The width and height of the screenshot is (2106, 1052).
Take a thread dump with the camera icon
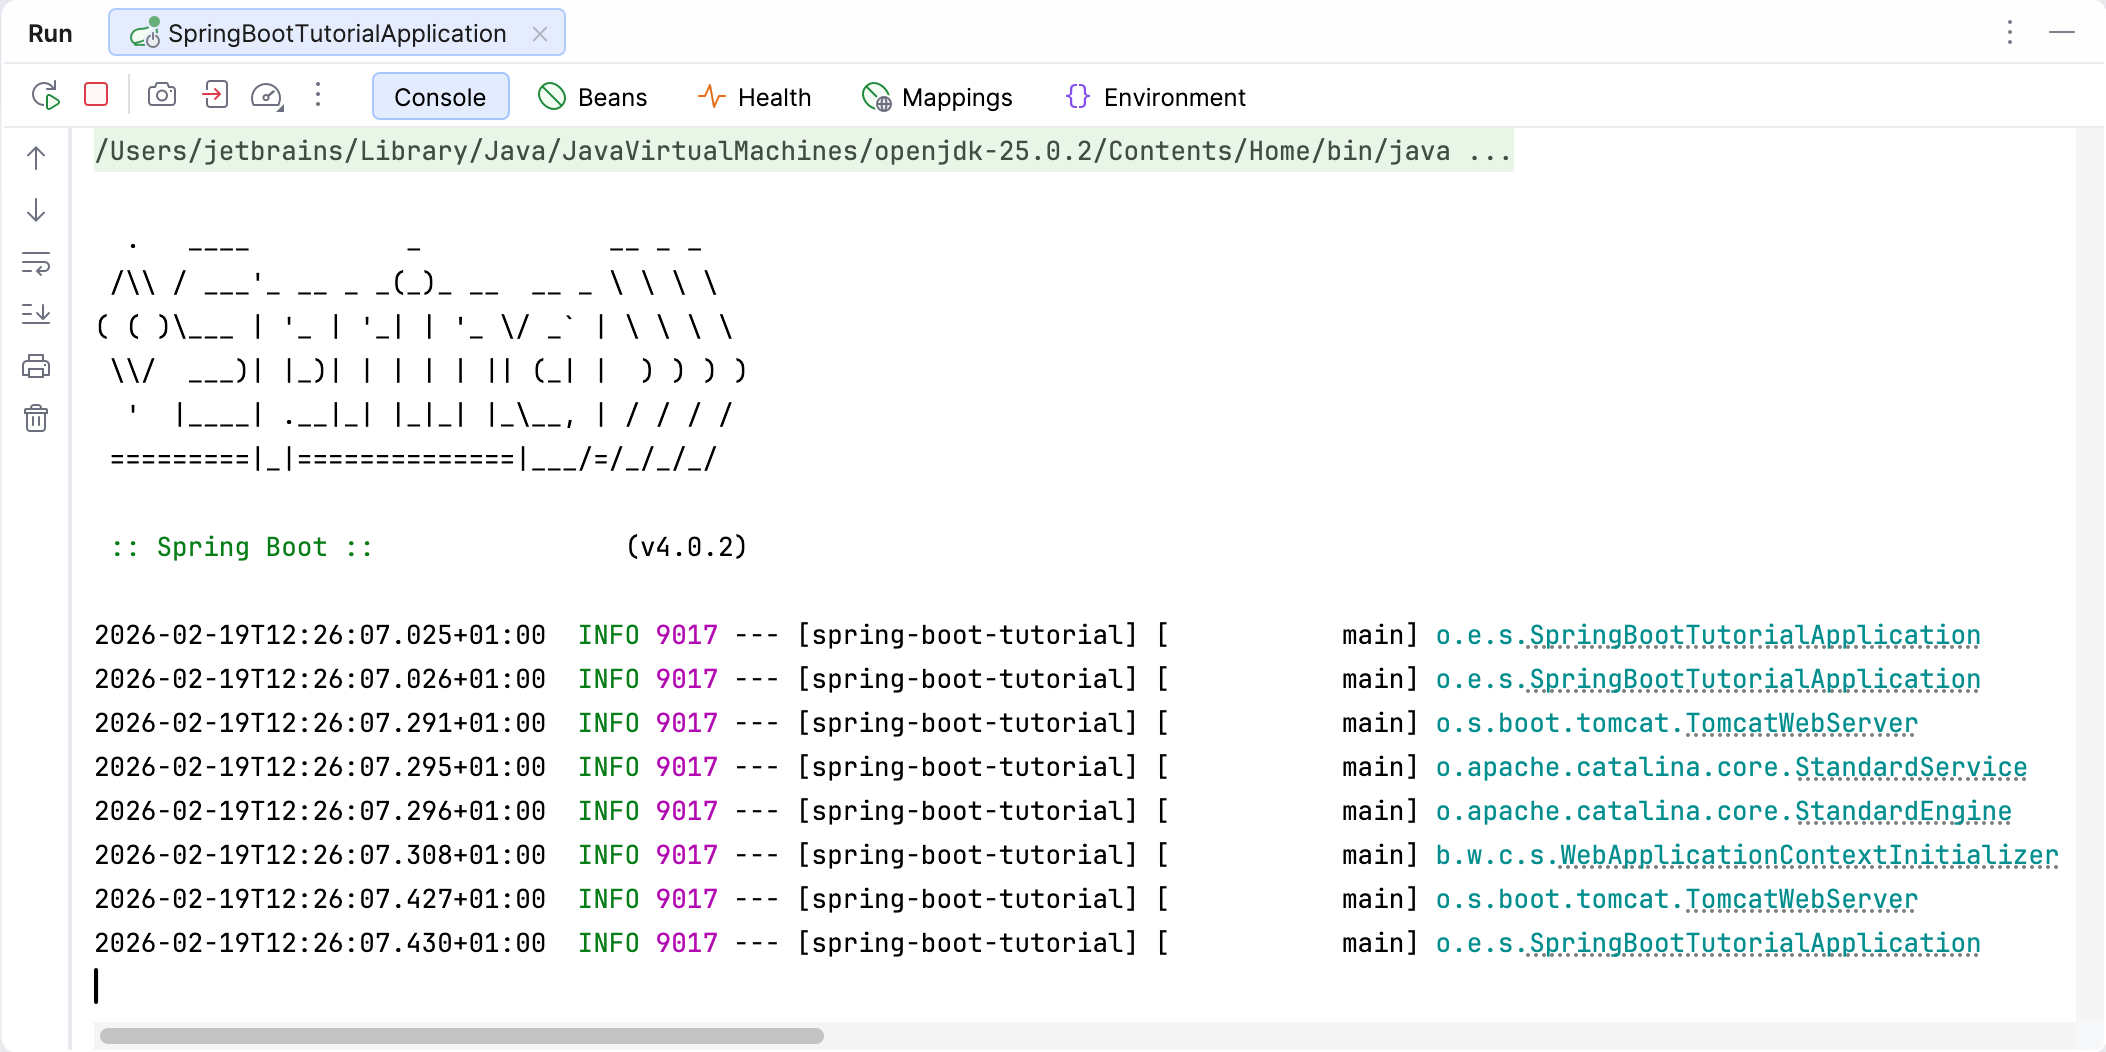162,95
